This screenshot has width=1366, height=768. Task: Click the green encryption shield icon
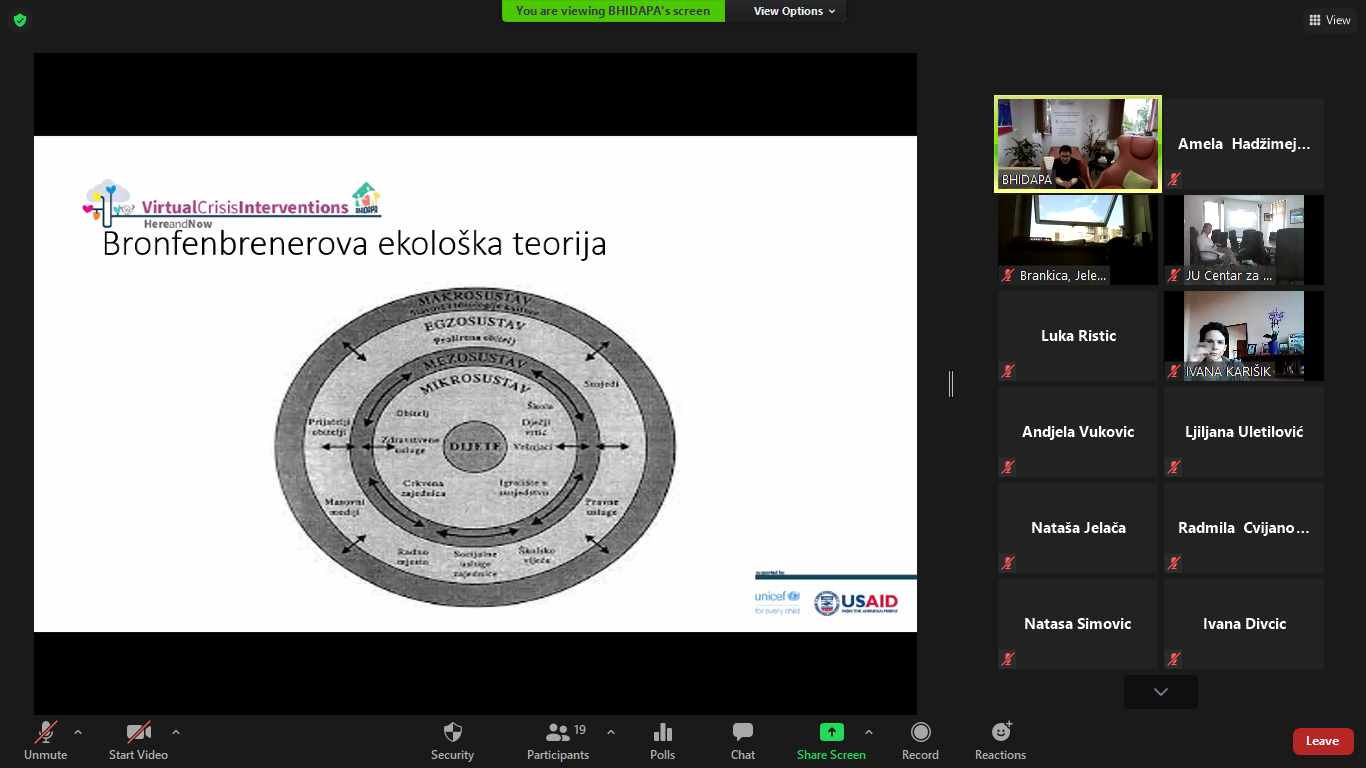click(x=20, y=20)
